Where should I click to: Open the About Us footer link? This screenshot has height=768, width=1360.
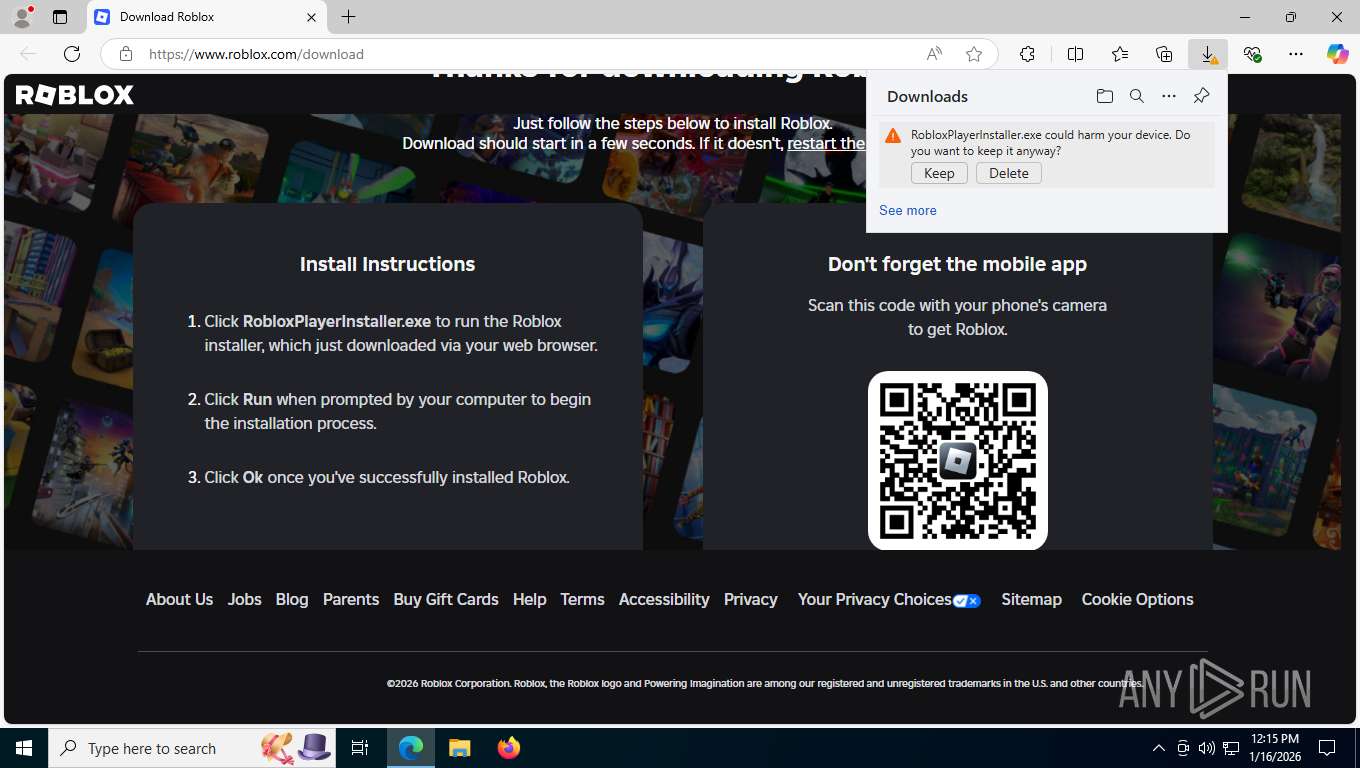pyautogui.click(x=179, y=599)
